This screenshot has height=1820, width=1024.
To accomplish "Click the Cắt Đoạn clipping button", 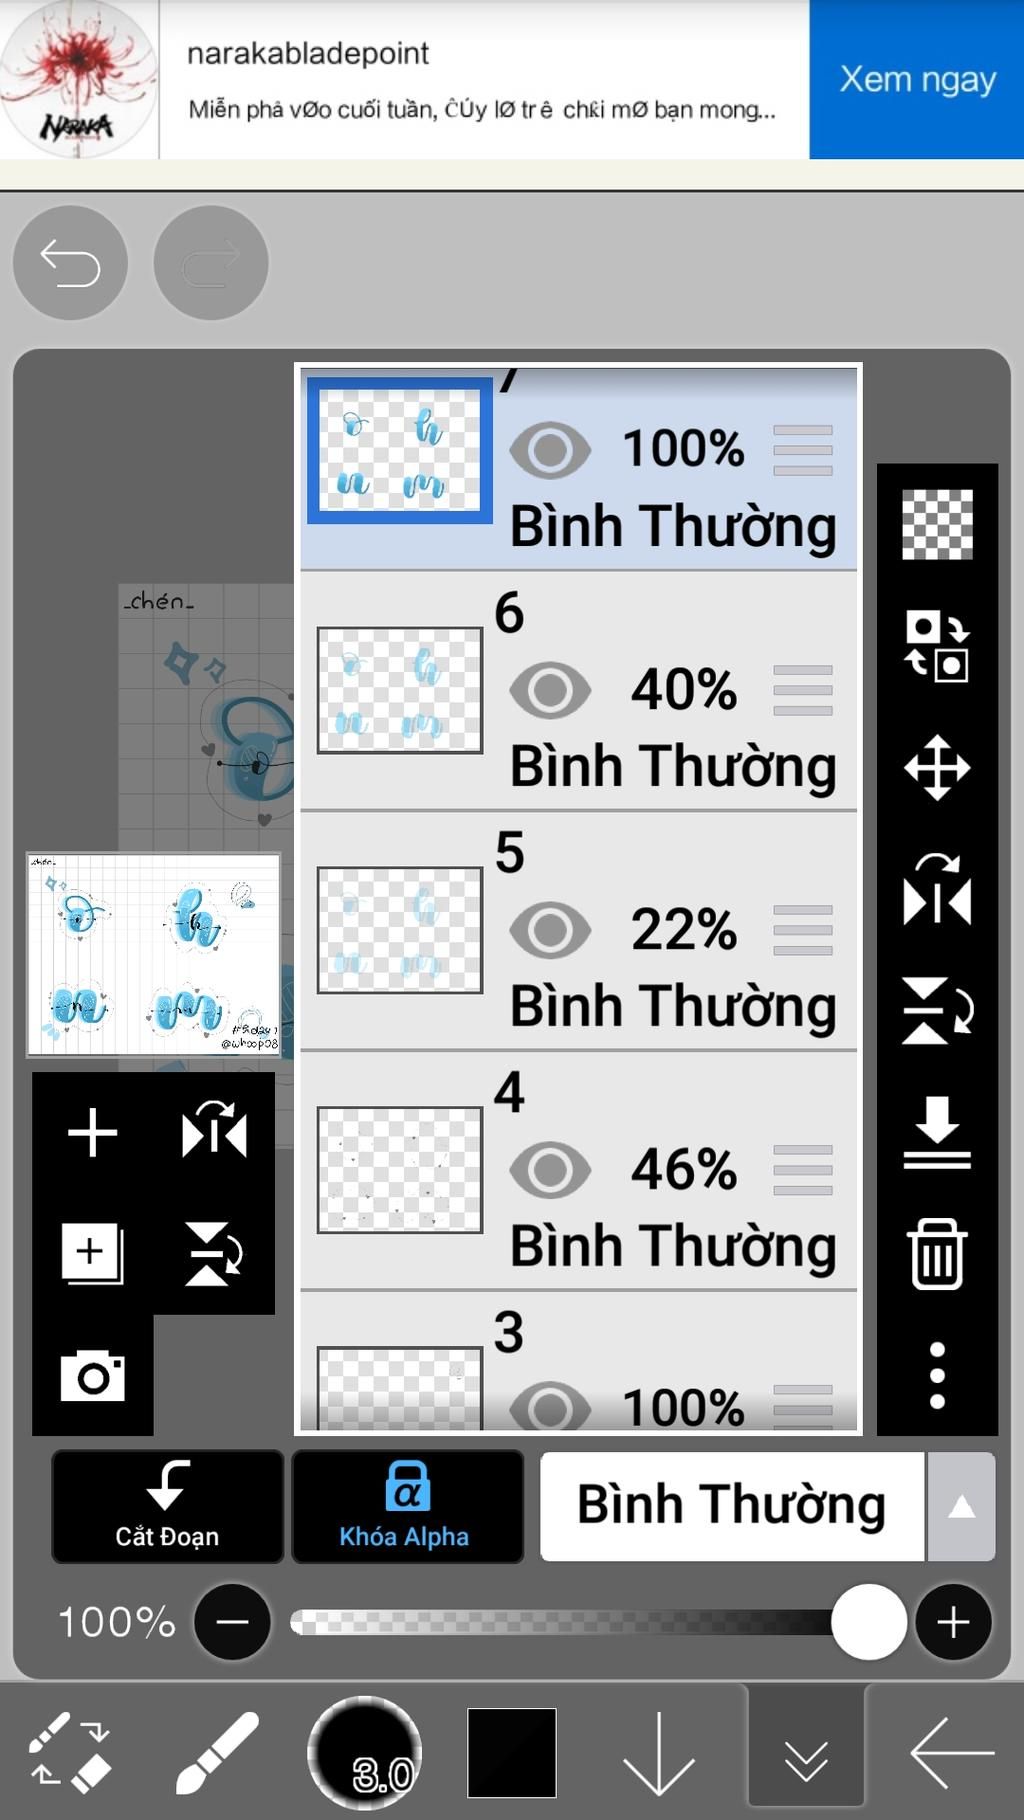I will point(167,1506).
